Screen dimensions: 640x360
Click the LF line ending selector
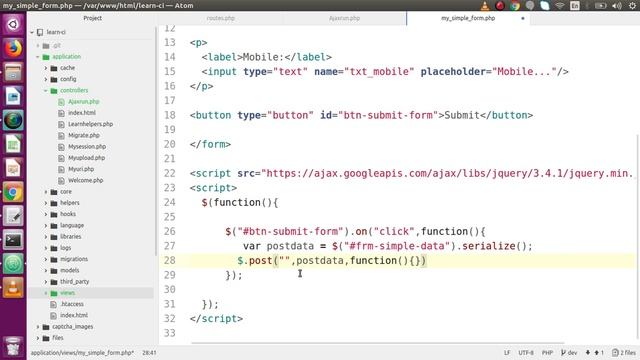click(x=507, y=353)
